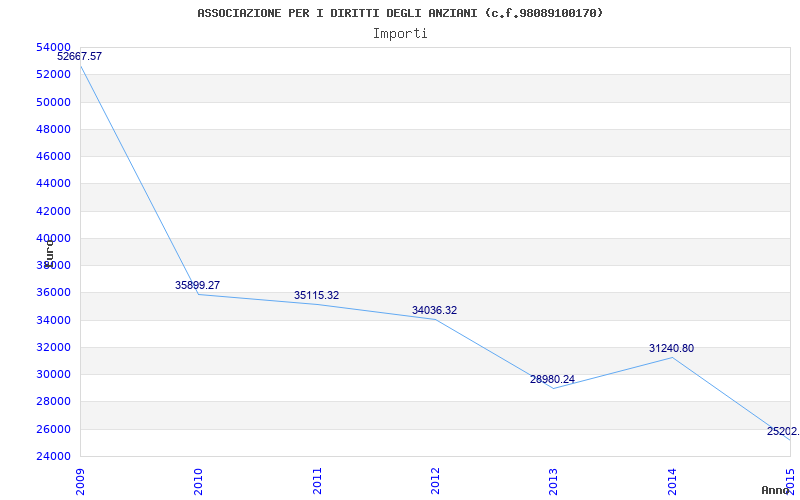800x500 pixels.
Task: Click the y-axis value 32000
Action: tap(54, 347)
